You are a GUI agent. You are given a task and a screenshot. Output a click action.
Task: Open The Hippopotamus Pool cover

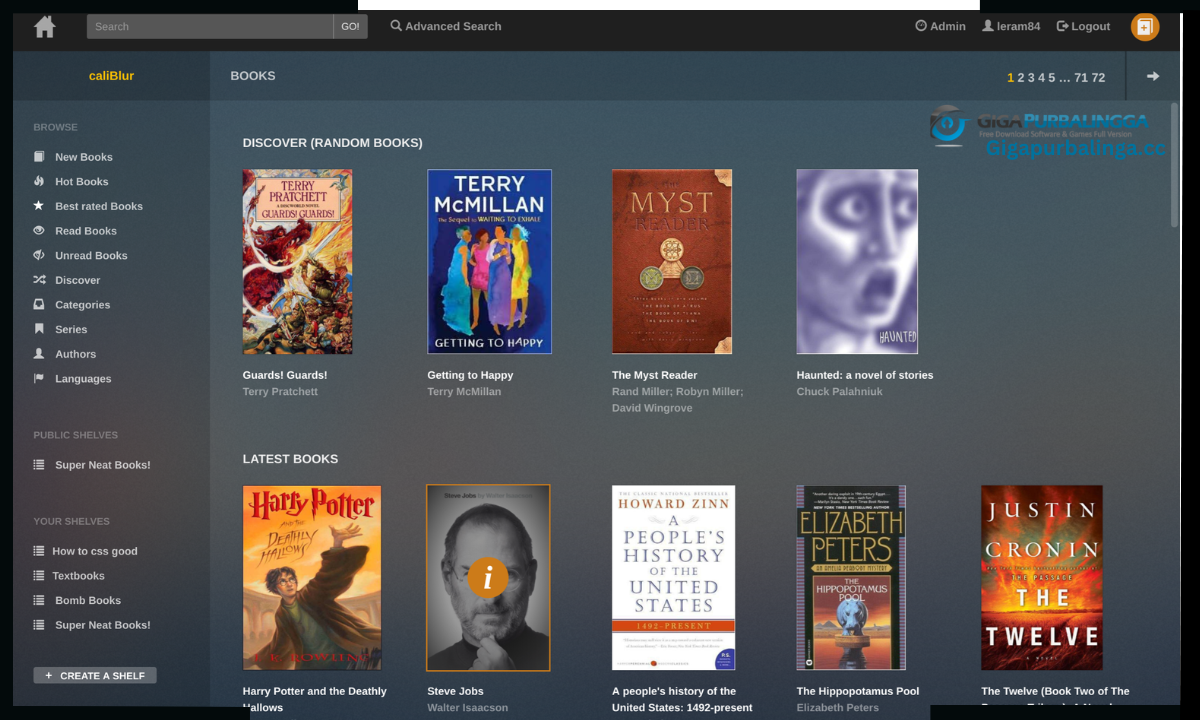pyautogui.click(x=851, y=578)
